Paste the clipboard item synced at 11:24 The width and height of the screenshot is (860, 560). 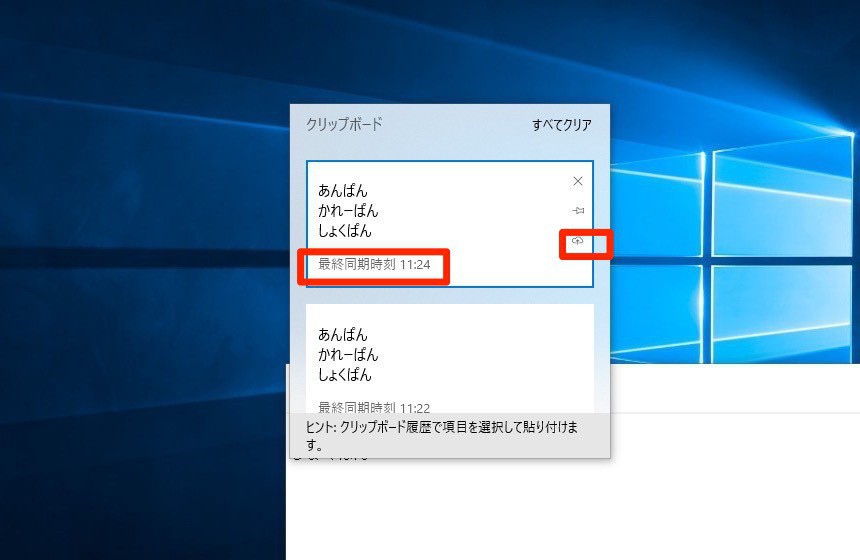450,224
